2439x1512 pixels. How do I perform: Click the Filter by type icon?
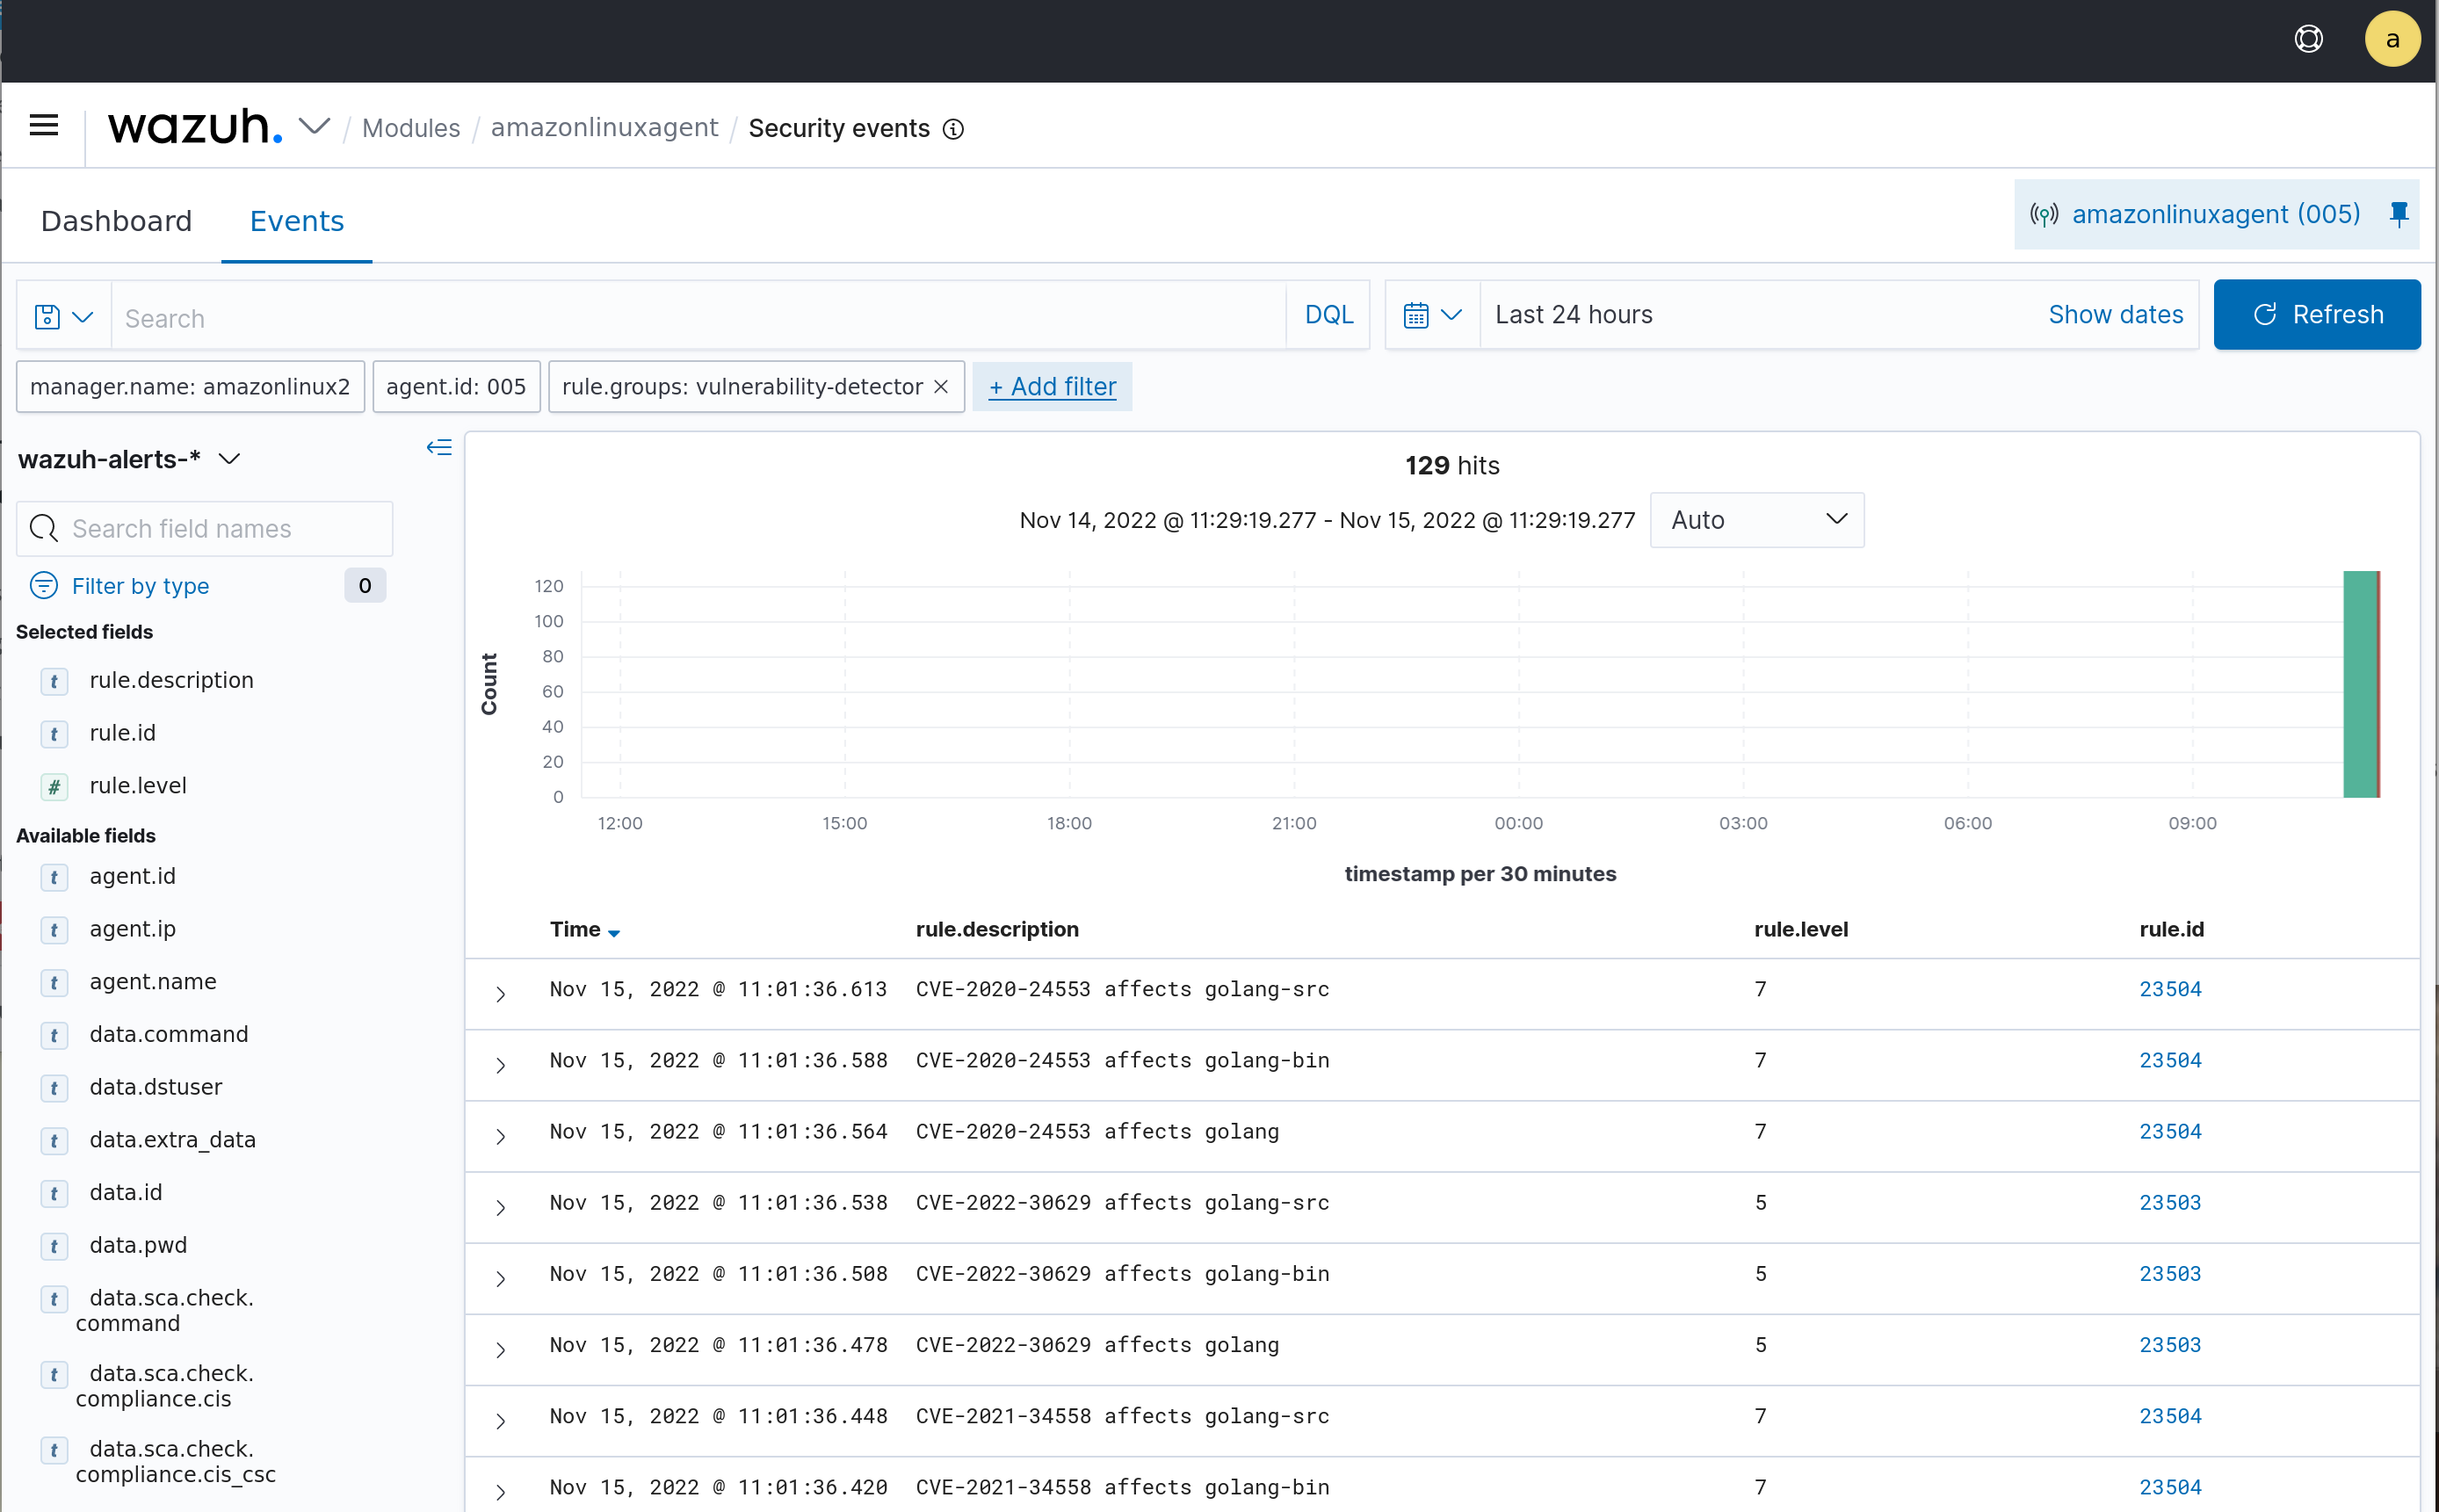click(x=44, y=585)
